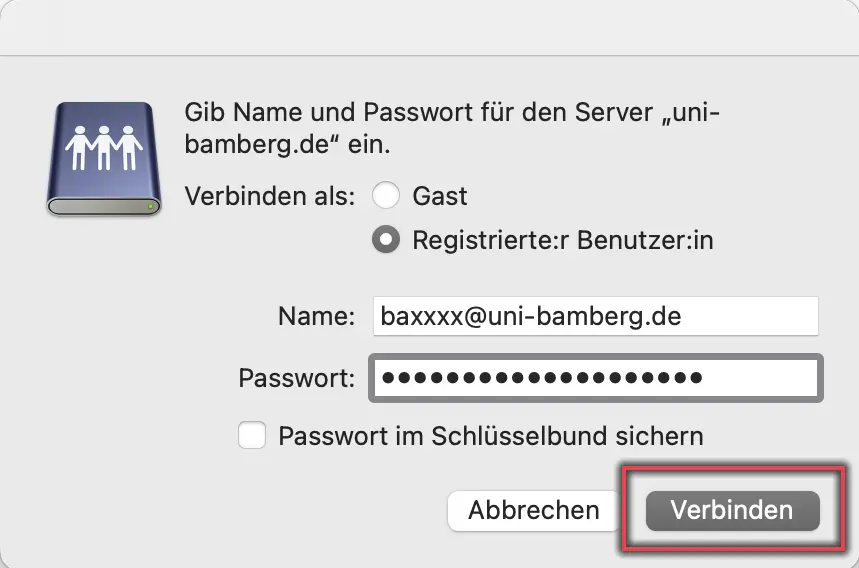Click the empty dialog title bar
Viewport: 859px width, 568px height.
tap(430, 27)
